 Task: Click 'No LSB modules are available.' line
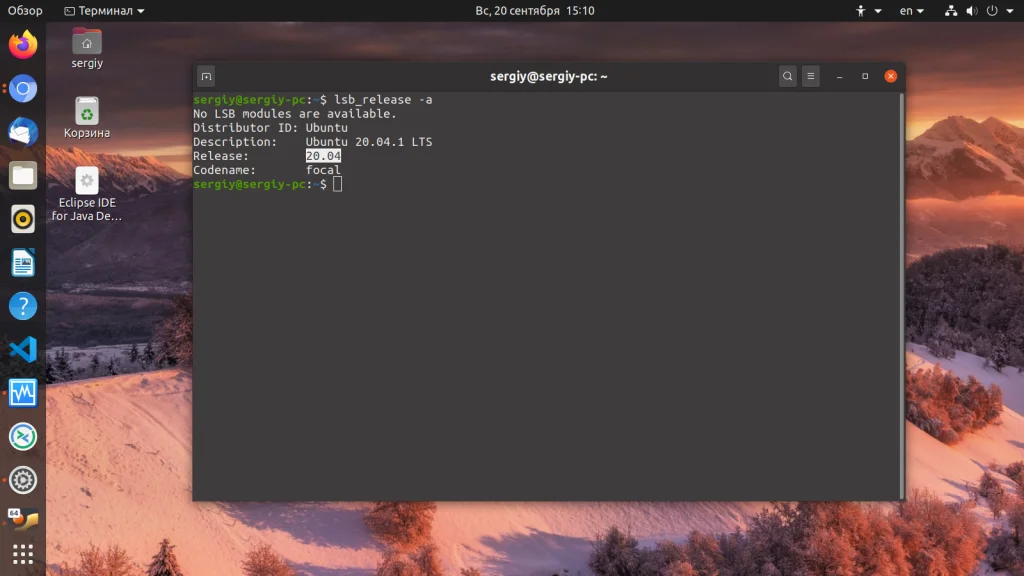point(295,114)
